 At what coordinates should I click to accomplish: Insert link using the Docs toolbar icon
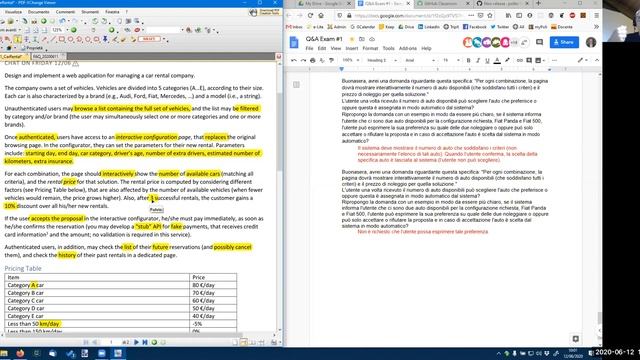(520, 60)
